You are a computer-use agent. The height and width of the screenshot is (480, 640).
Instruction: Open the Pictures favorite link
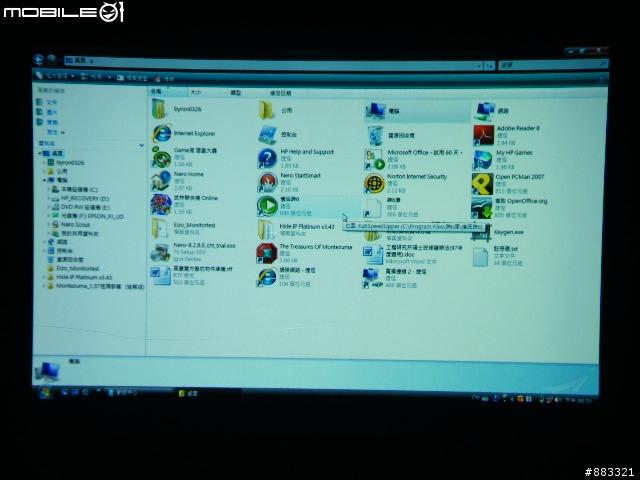click(47, 112)
